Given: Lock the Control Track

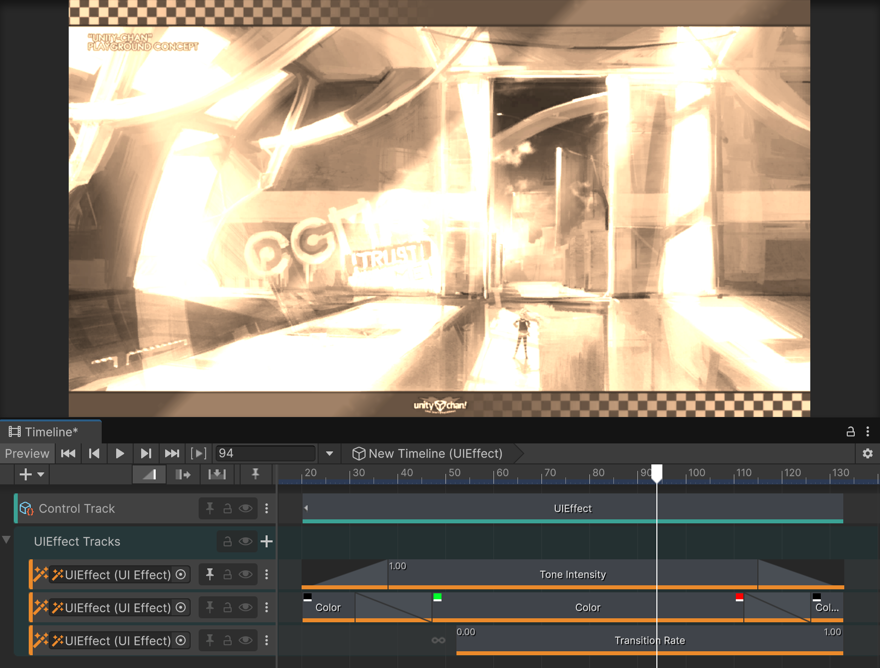Looking at the screenshot, I should click(x=227, y=509).
